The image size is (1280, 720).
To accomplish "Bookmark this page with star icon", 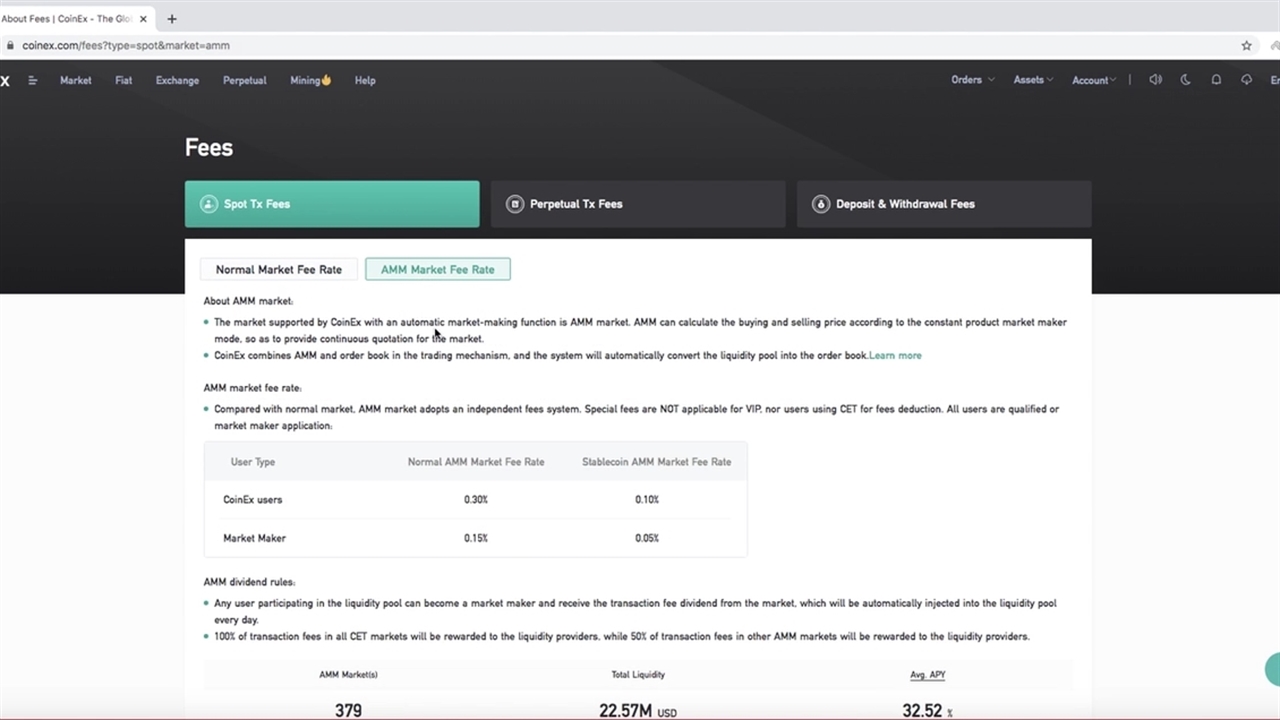I will pos(1246,45).
